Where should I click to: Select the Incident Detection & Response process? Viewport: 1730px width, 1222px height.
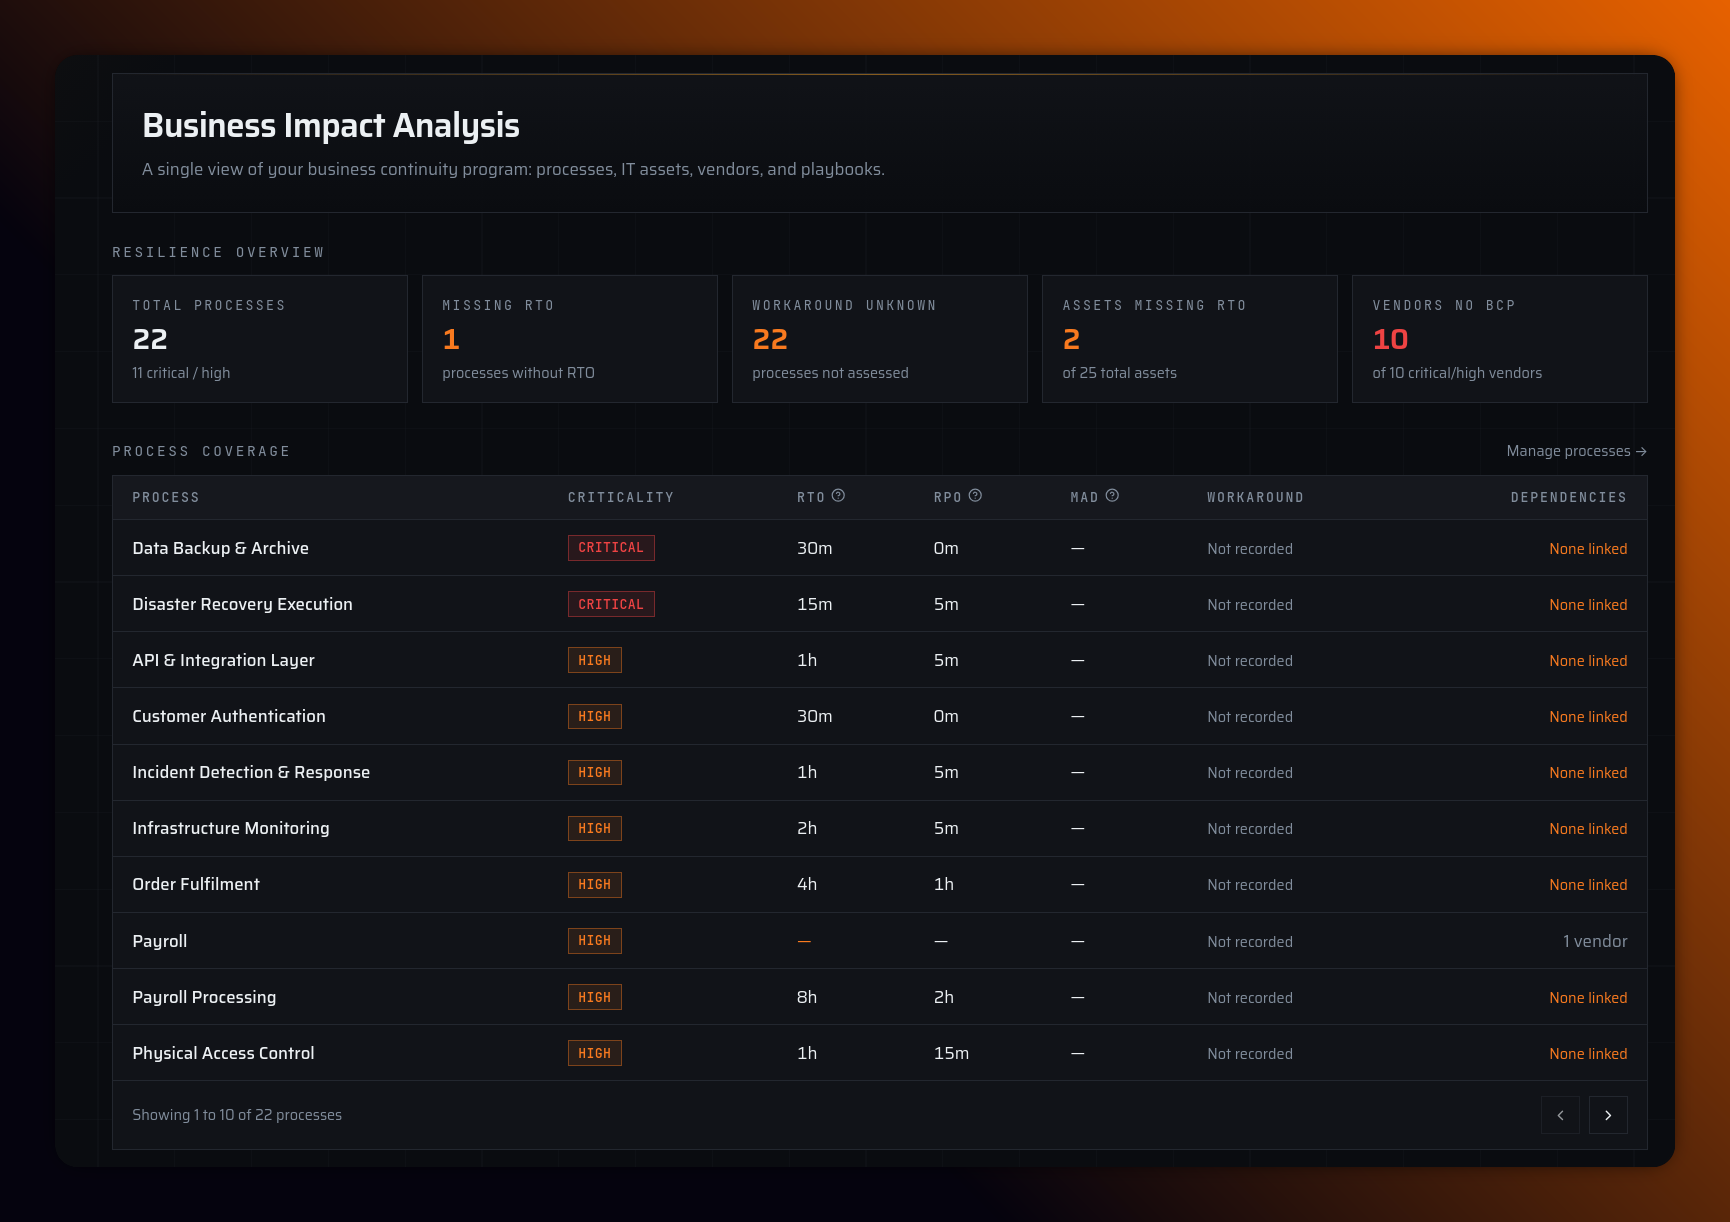[251, 772]
